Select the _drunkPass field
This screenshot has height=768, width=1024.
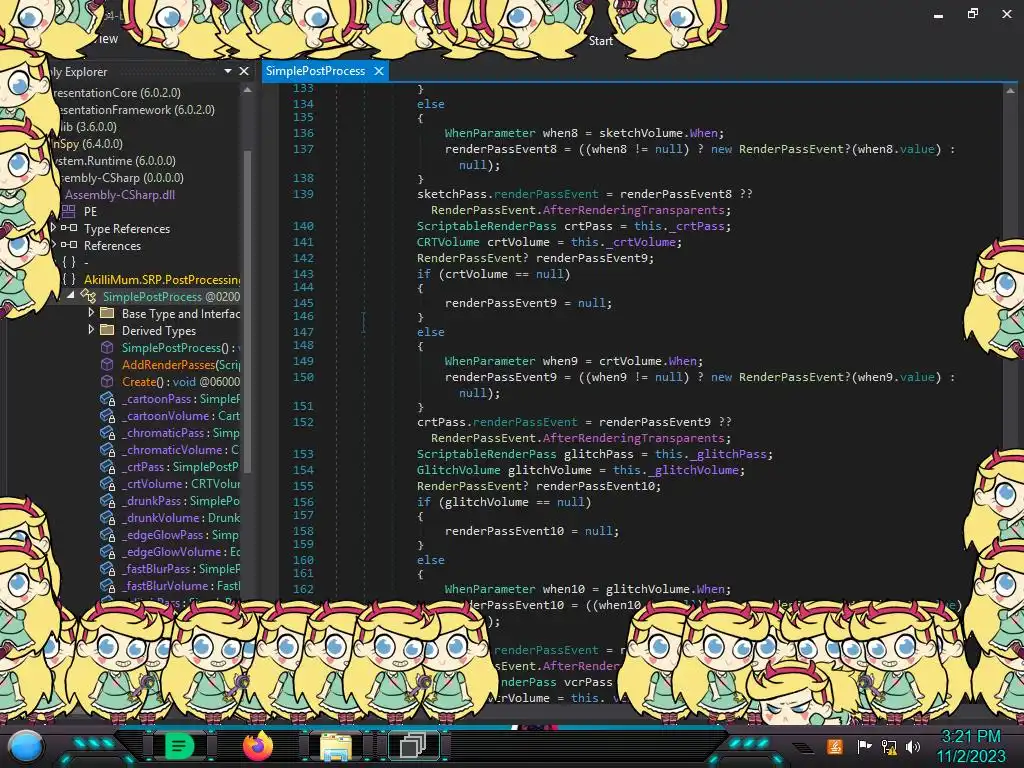(181, 501)
